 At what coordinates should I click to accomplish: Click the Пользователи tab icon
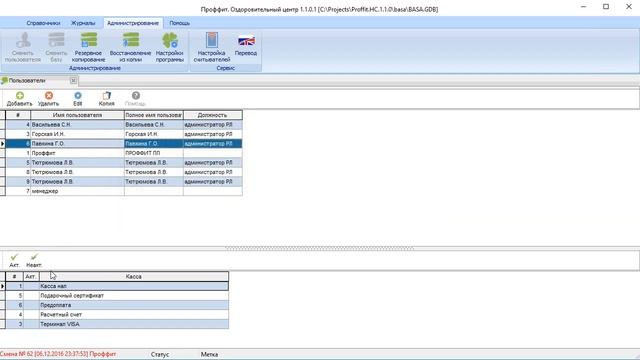coord(4,80)
